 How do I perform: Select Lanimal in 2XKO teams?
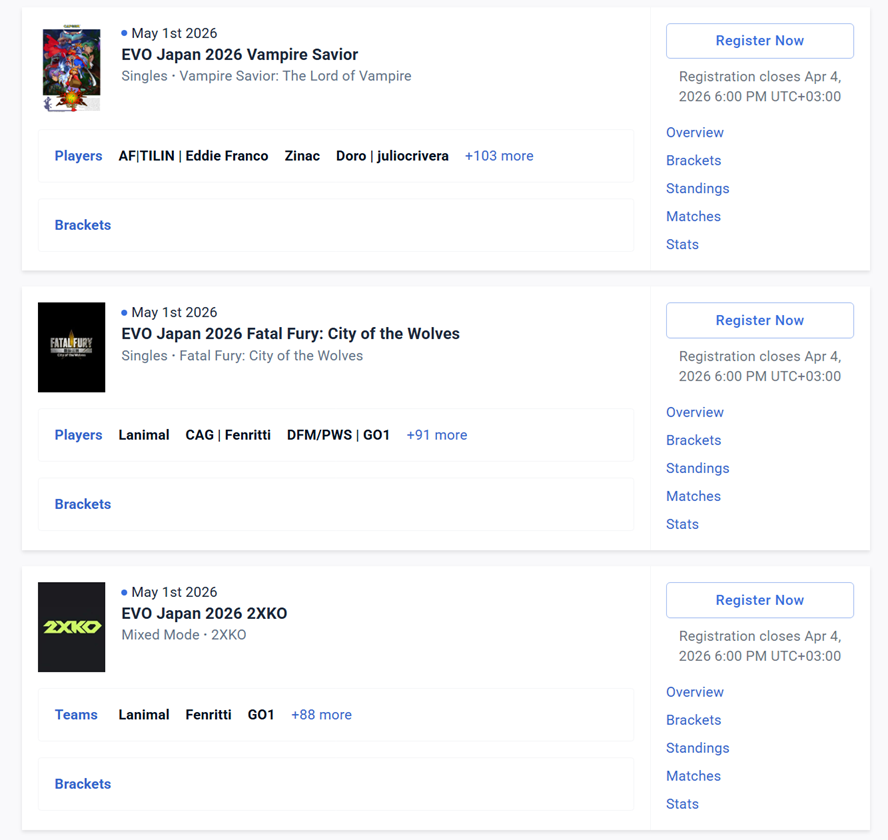[144, 715]
